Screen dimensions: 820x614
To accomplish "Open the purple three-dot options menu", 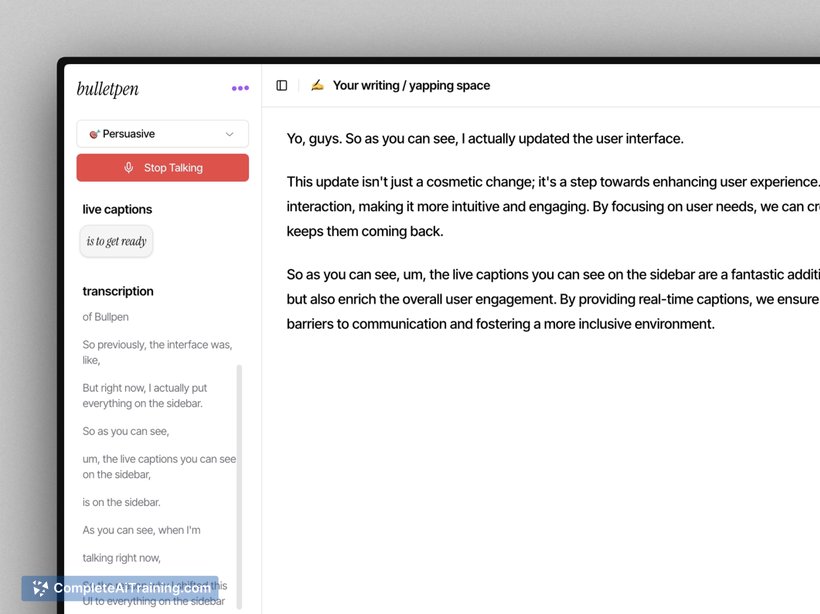I will (240, 88).
